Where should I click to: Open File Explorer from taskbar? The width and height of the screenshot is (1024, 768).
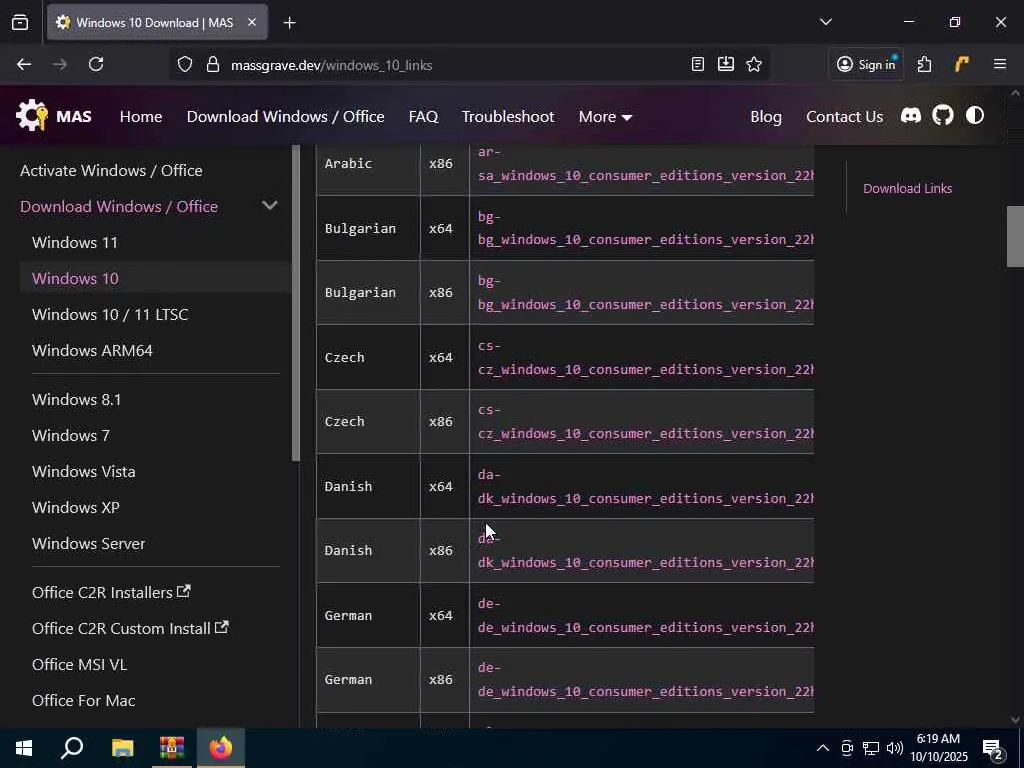(x=122, y=748)
